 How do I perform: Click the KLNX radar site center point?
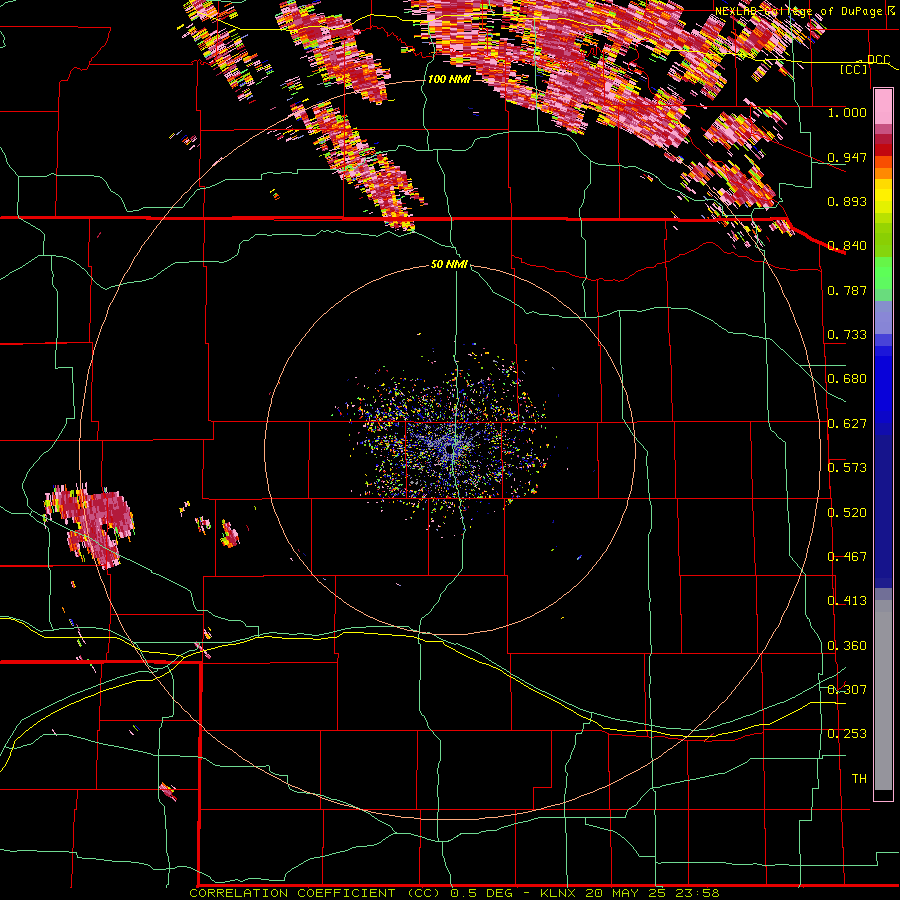[x=452, y=450]
